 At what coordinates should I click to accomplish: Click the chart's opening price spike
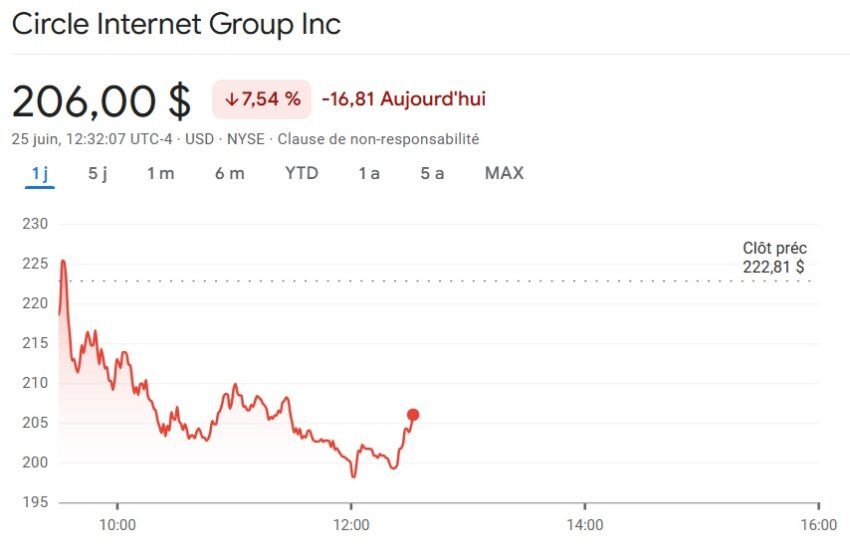[x=63, y=263]
